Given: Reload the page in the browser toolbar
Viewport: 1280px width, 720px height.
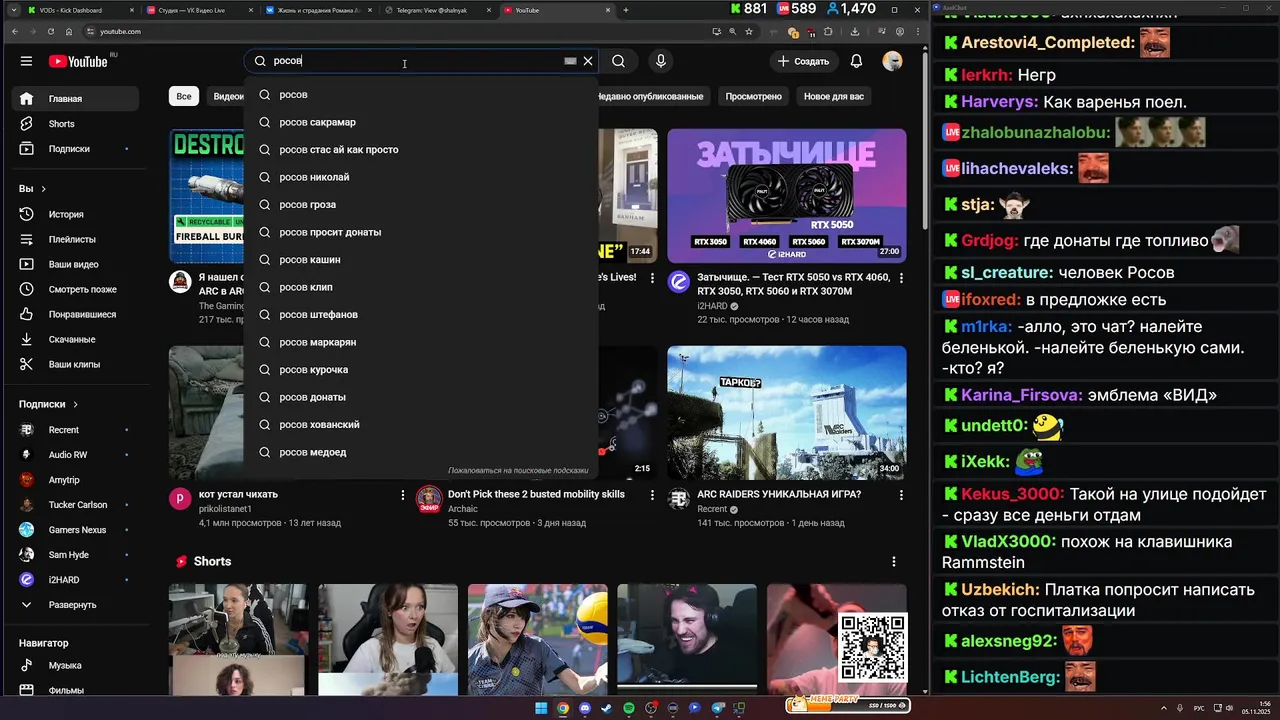Looking at the screenshot, I should tap(51, 31).
